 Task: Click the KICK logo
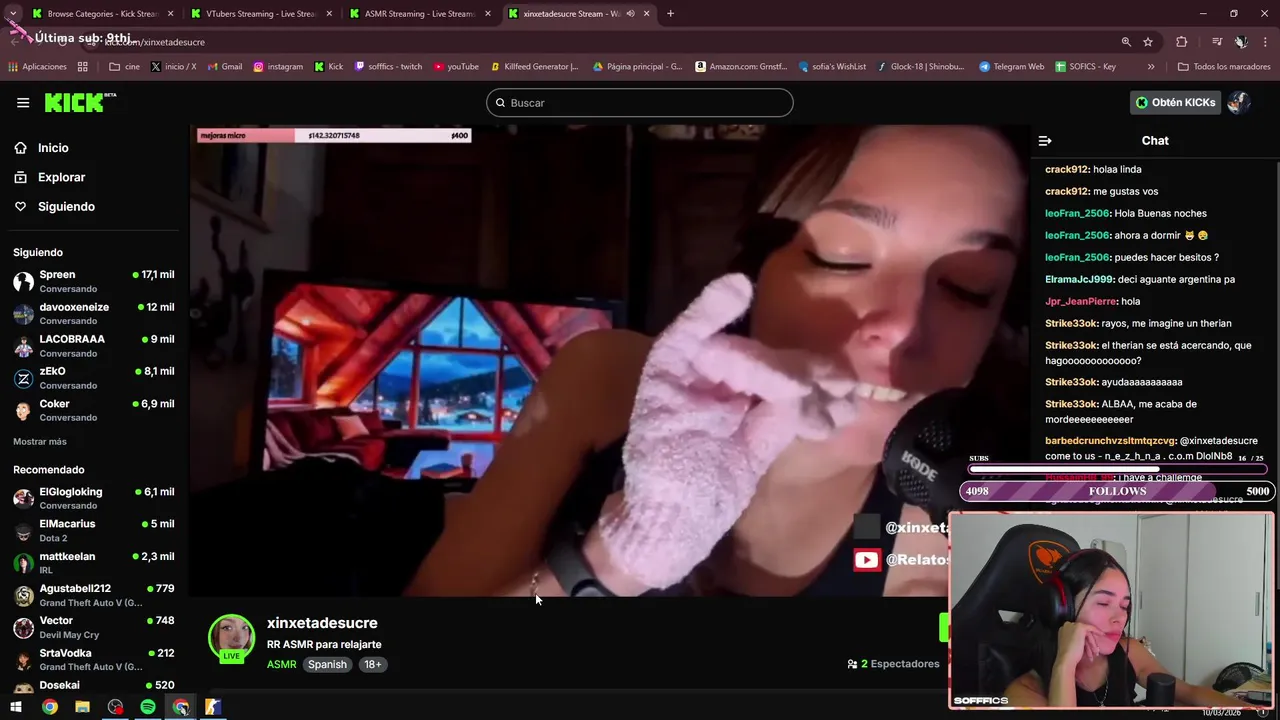(x=80, y=102)
